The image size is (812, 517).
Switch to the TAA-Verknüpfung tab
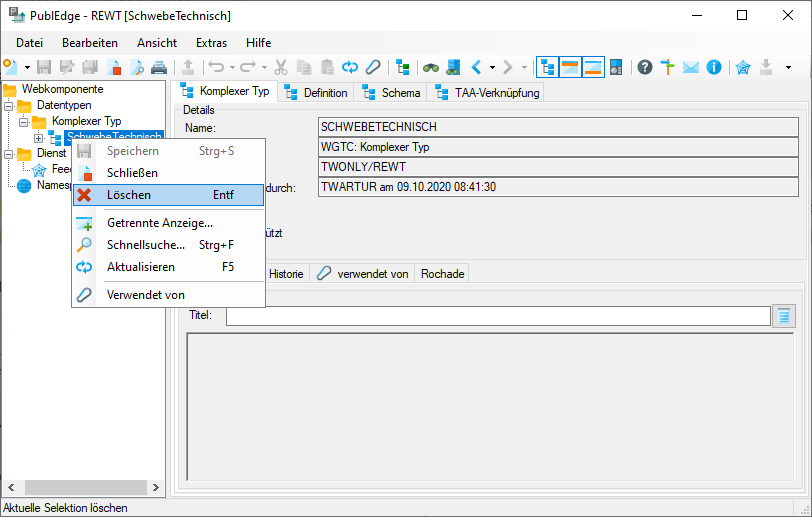coord(485,93)
